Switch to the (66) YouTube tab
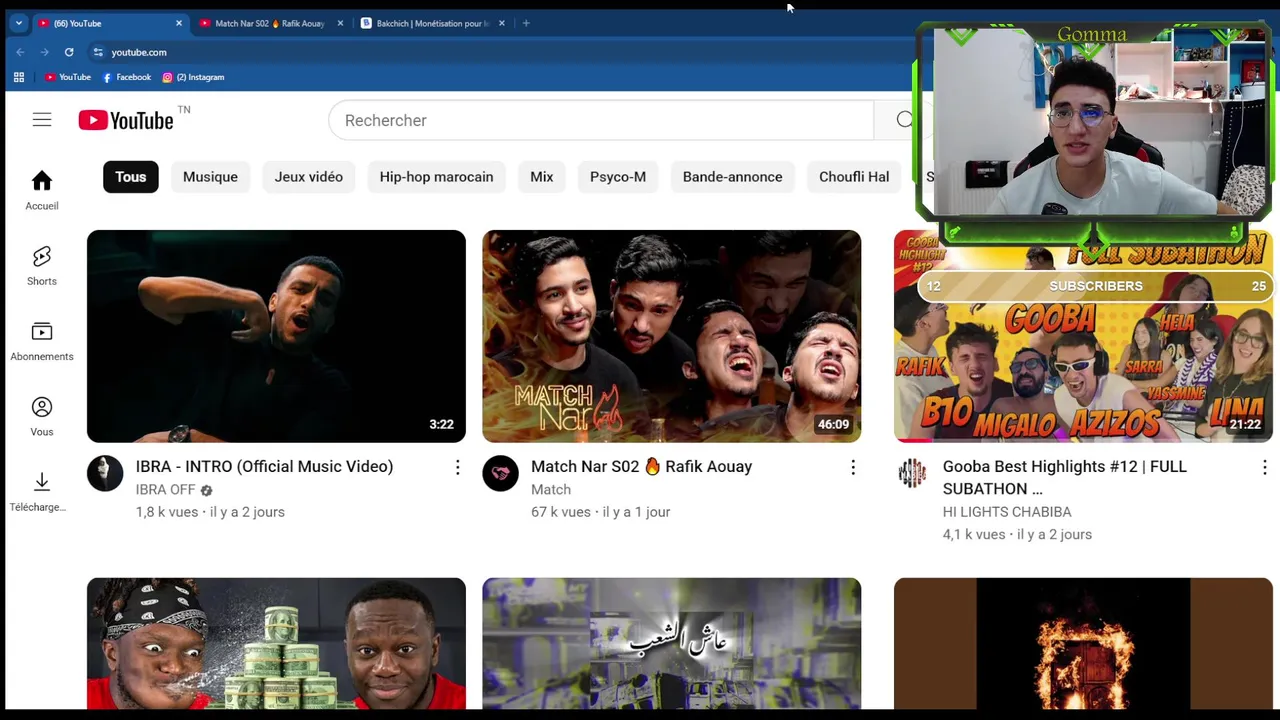 pos(110,23)
